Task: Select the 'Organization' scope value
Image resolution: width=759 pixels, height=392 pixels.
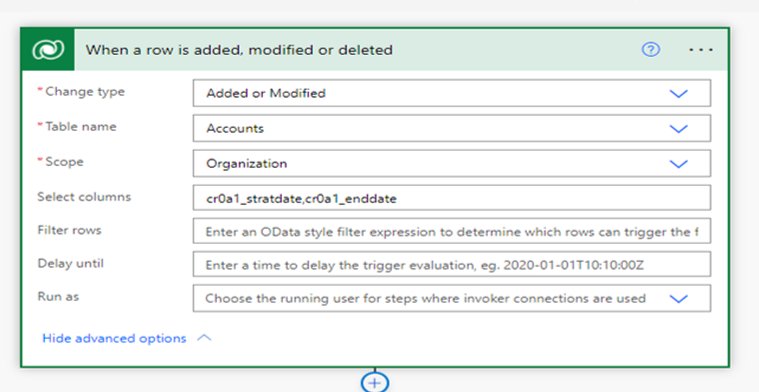Action: point(246,164)
